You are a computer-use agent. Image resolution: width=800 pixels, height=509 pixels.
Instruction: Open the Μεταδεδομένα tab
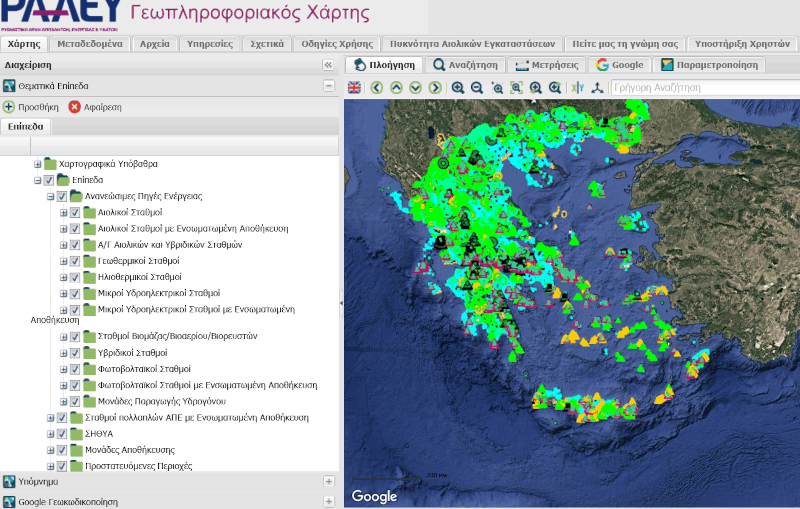pos(89,44)
